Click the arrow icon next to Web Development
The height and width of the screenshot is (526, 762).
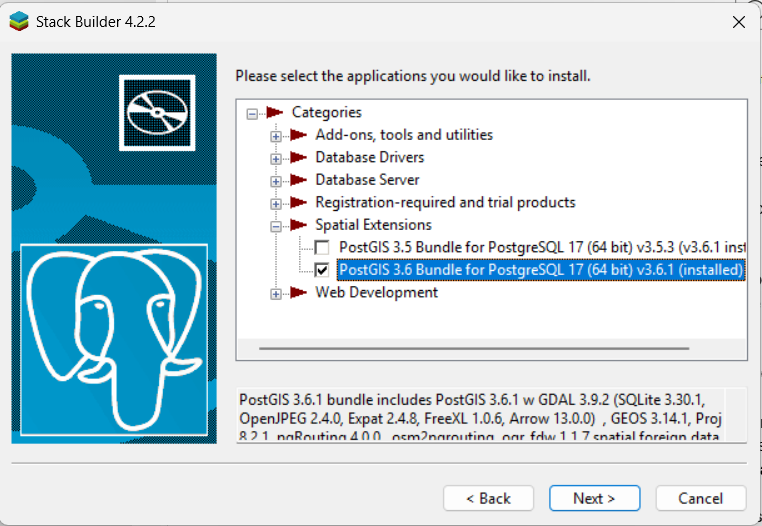click(298, 293)
